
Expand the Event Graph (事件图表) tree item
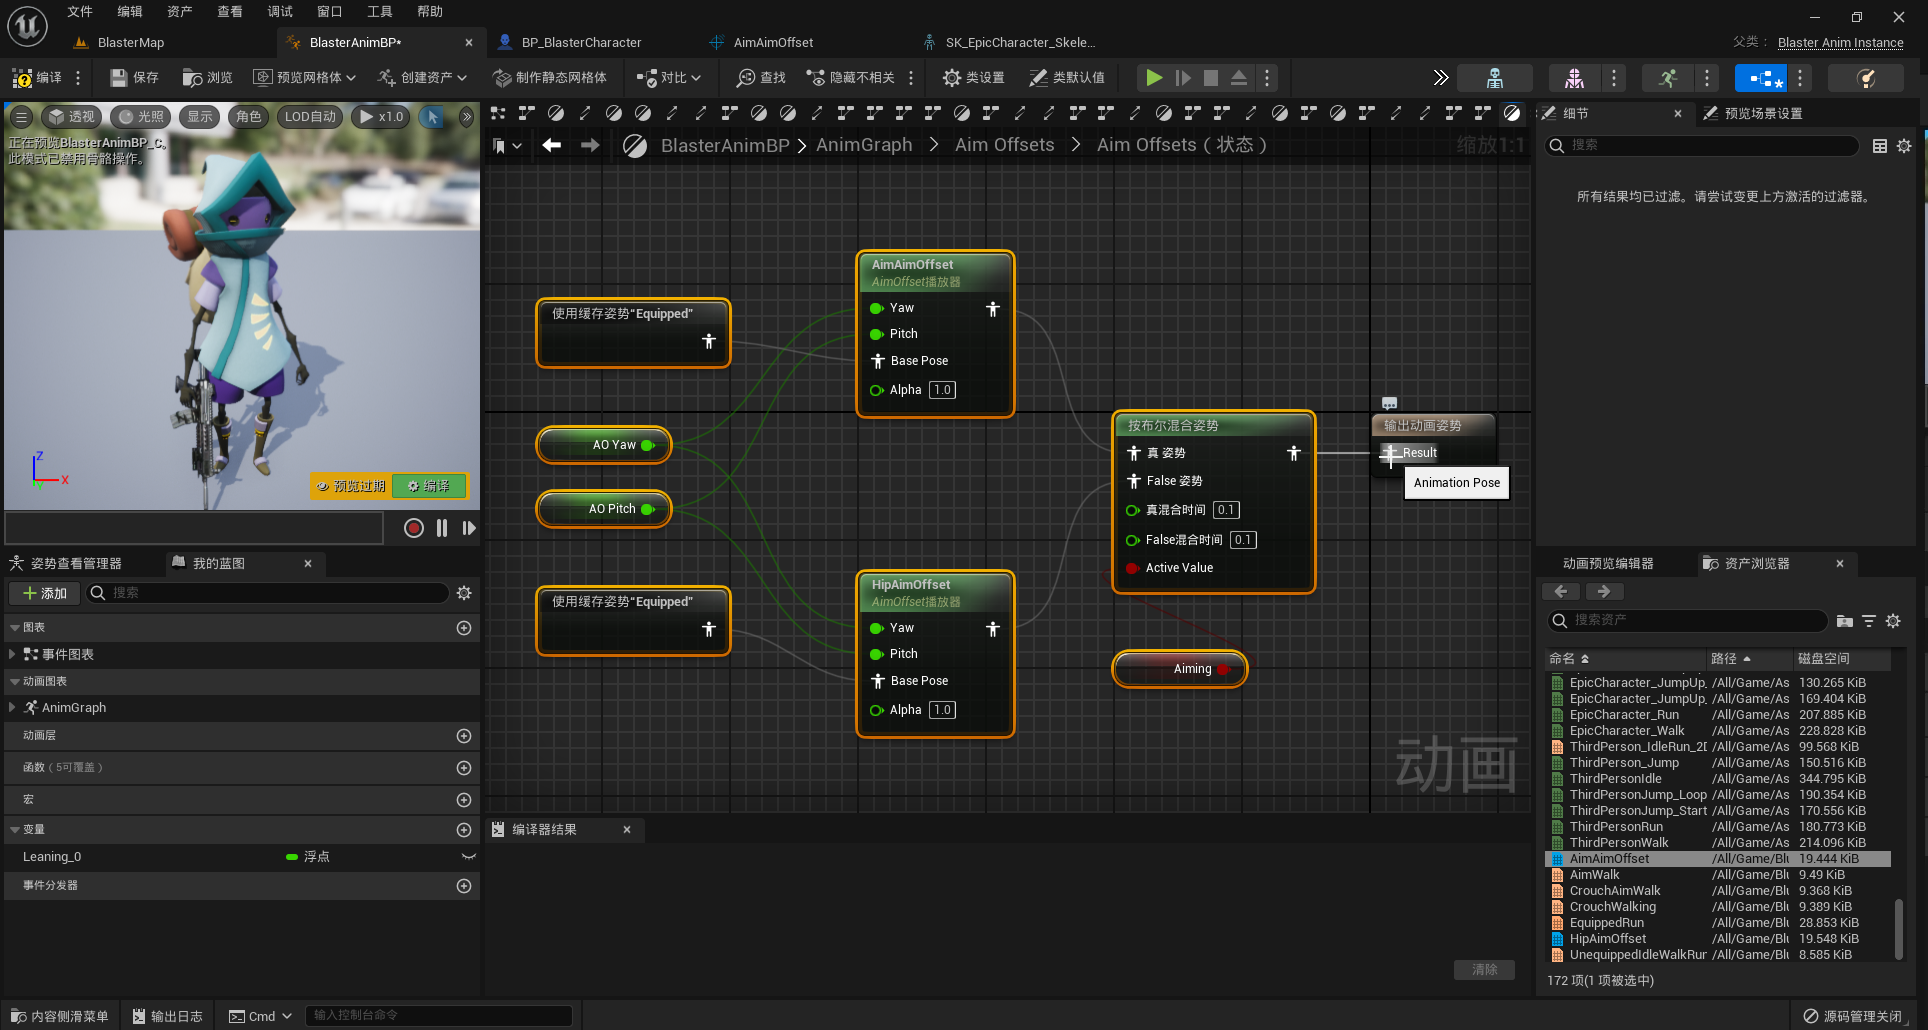click(x=12, y=654)
